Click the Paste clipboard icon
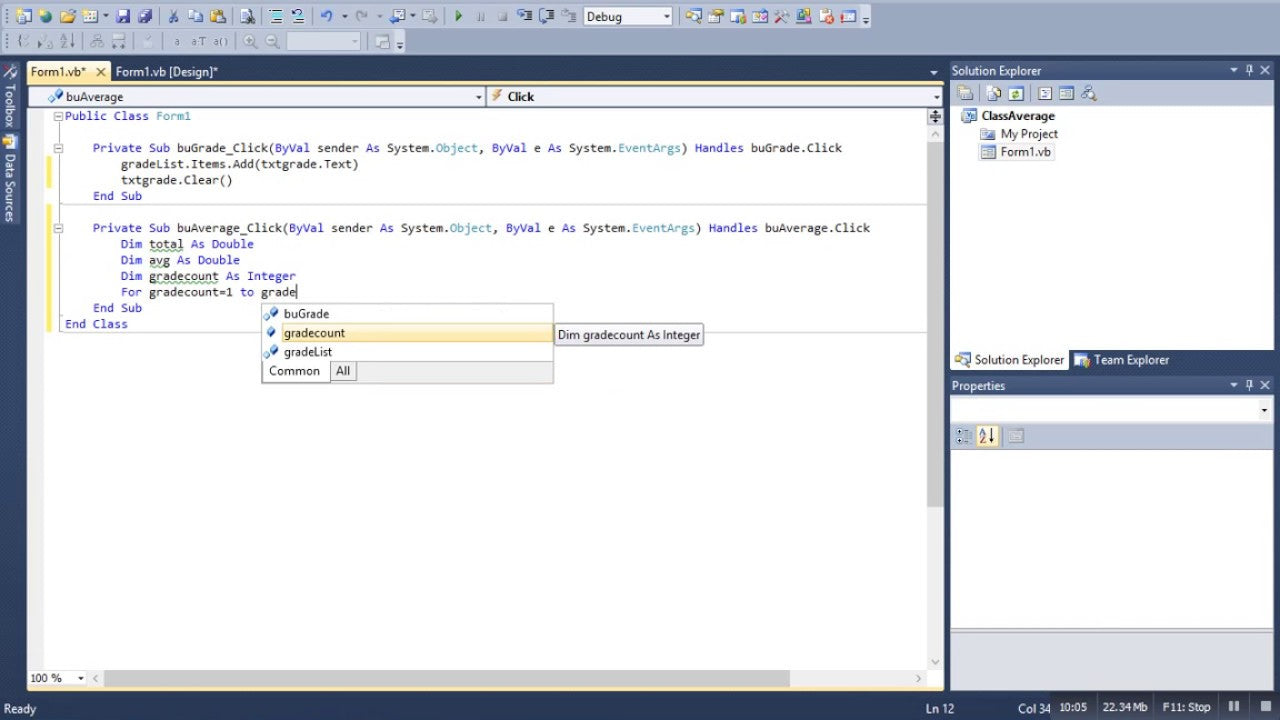The height and width of the screenshot is (720, 1280). 217,16
